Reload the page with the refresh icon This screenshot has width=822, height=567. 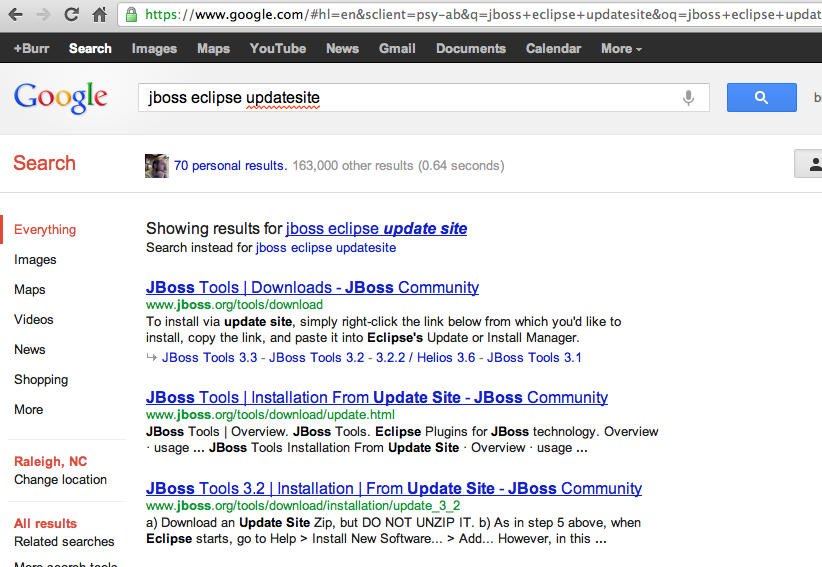72,14
